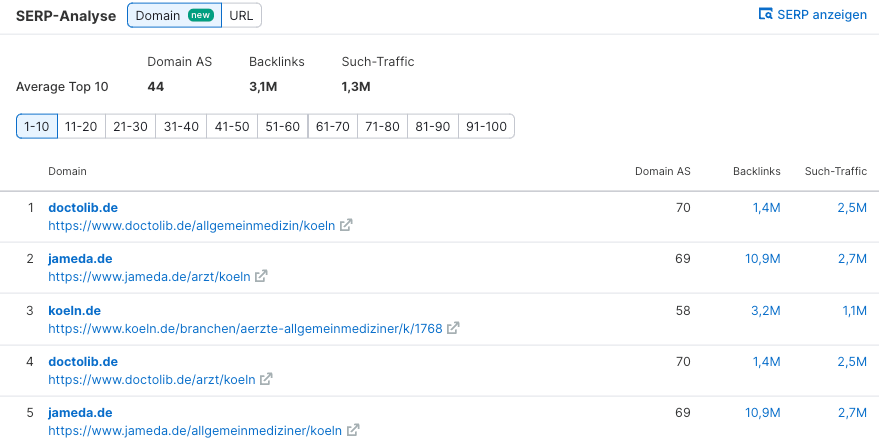Select results range 1-10
This screenshot has height=441, width=879.
tap(37, 126)
